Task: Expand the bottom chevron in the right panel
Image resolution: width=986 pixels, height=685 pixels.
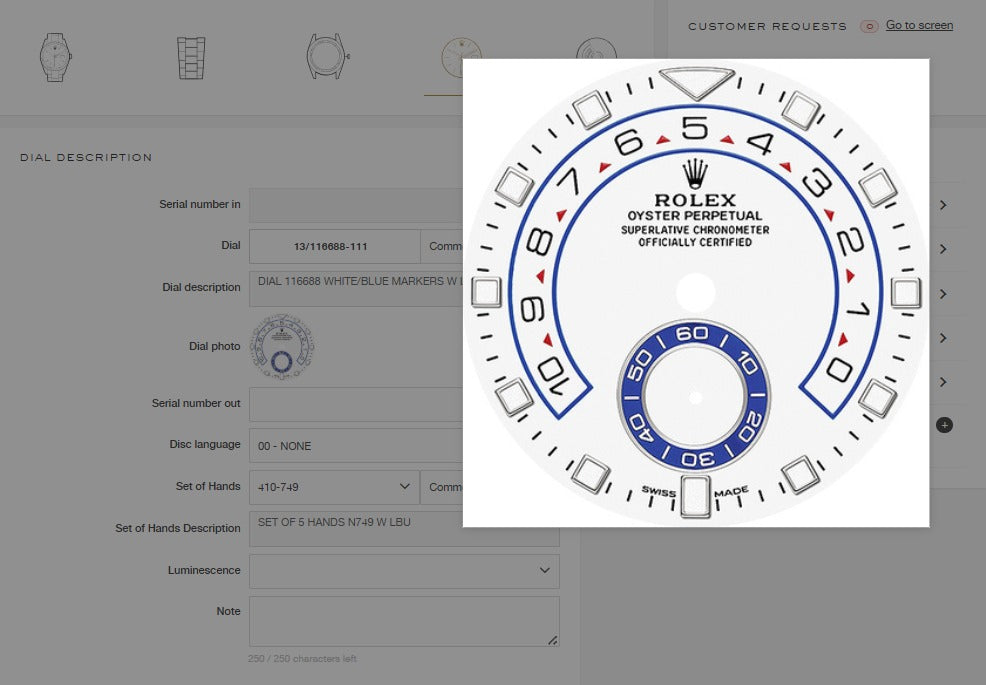Action: click(942, 382)
